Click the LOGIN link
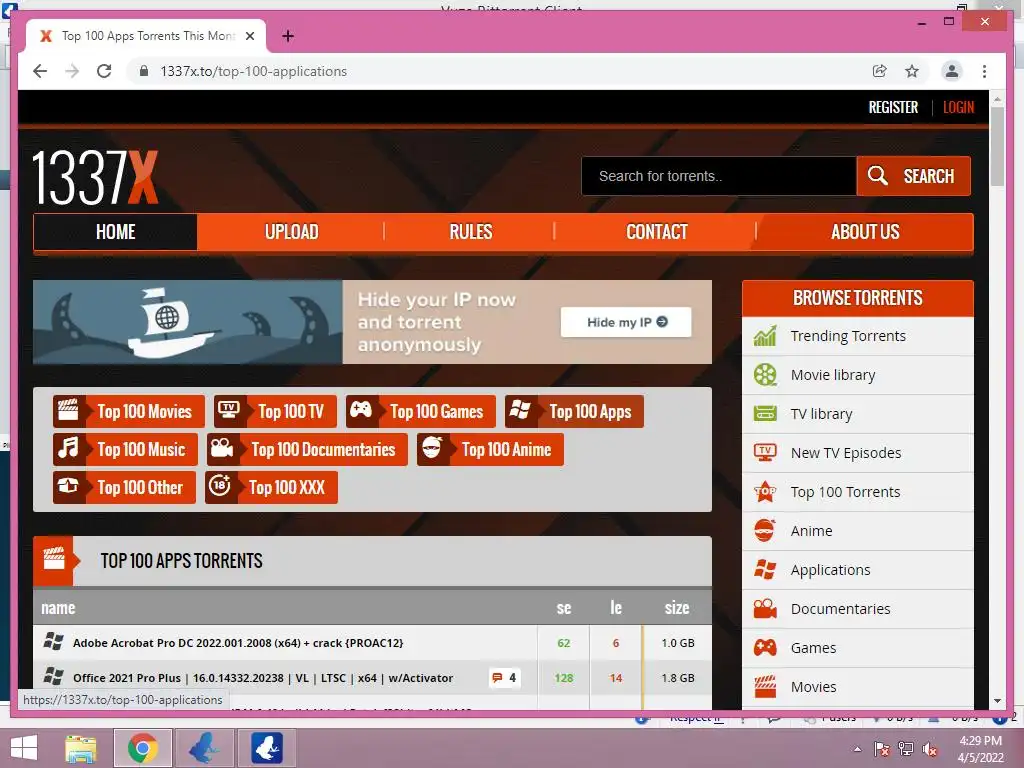 (x=958, y=107)
